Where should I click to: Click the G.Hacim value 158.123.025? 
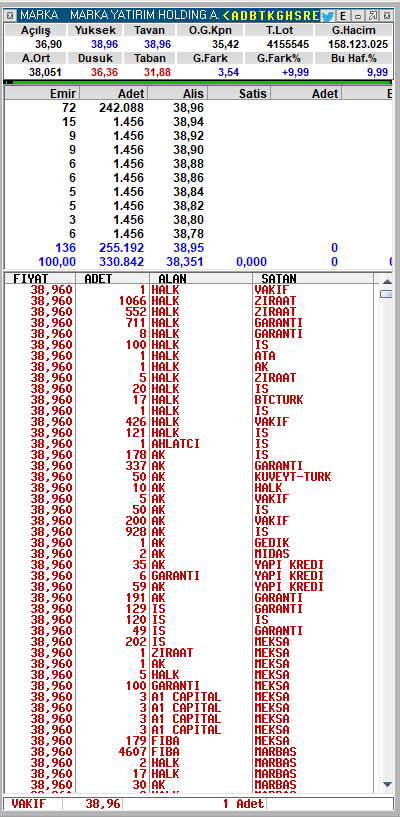[x=358, y=44]
